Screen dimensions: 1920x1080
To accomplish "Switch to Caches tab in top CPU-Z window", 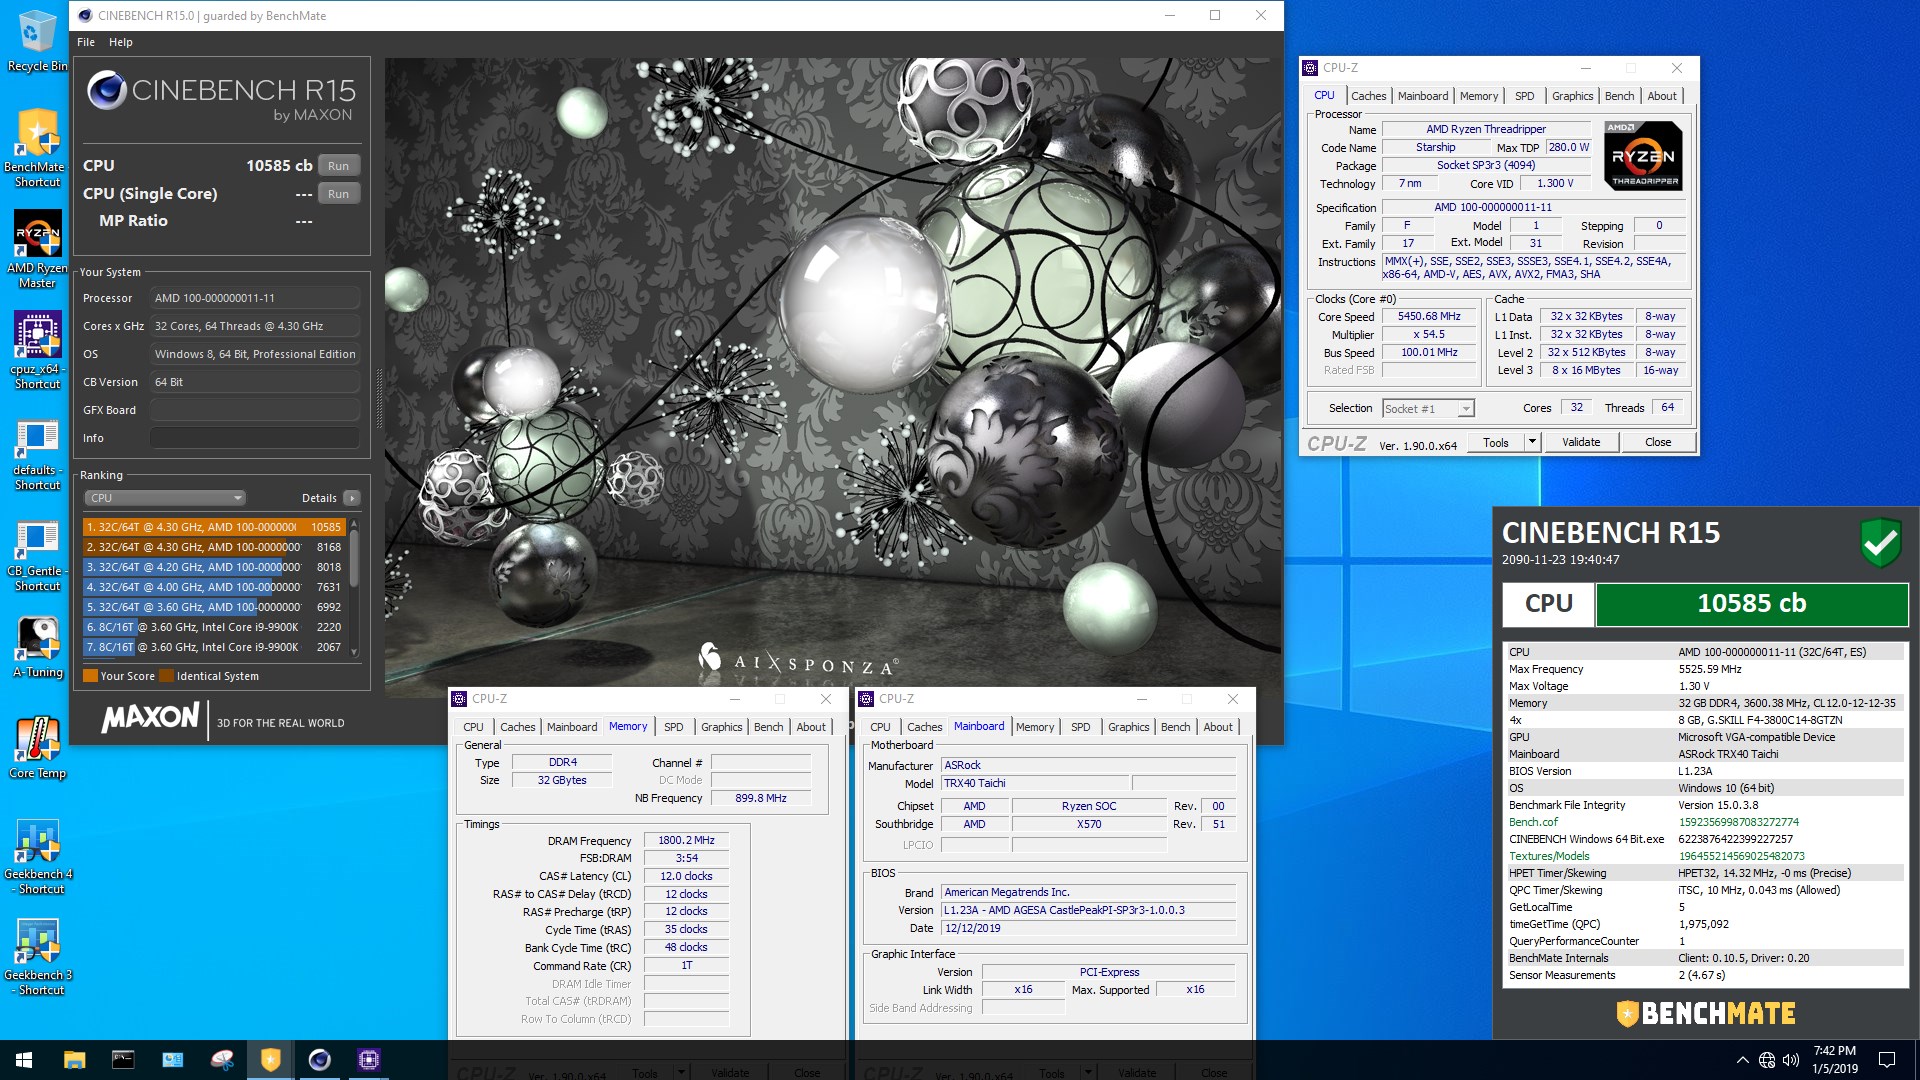I will [x=1368, y=96].
